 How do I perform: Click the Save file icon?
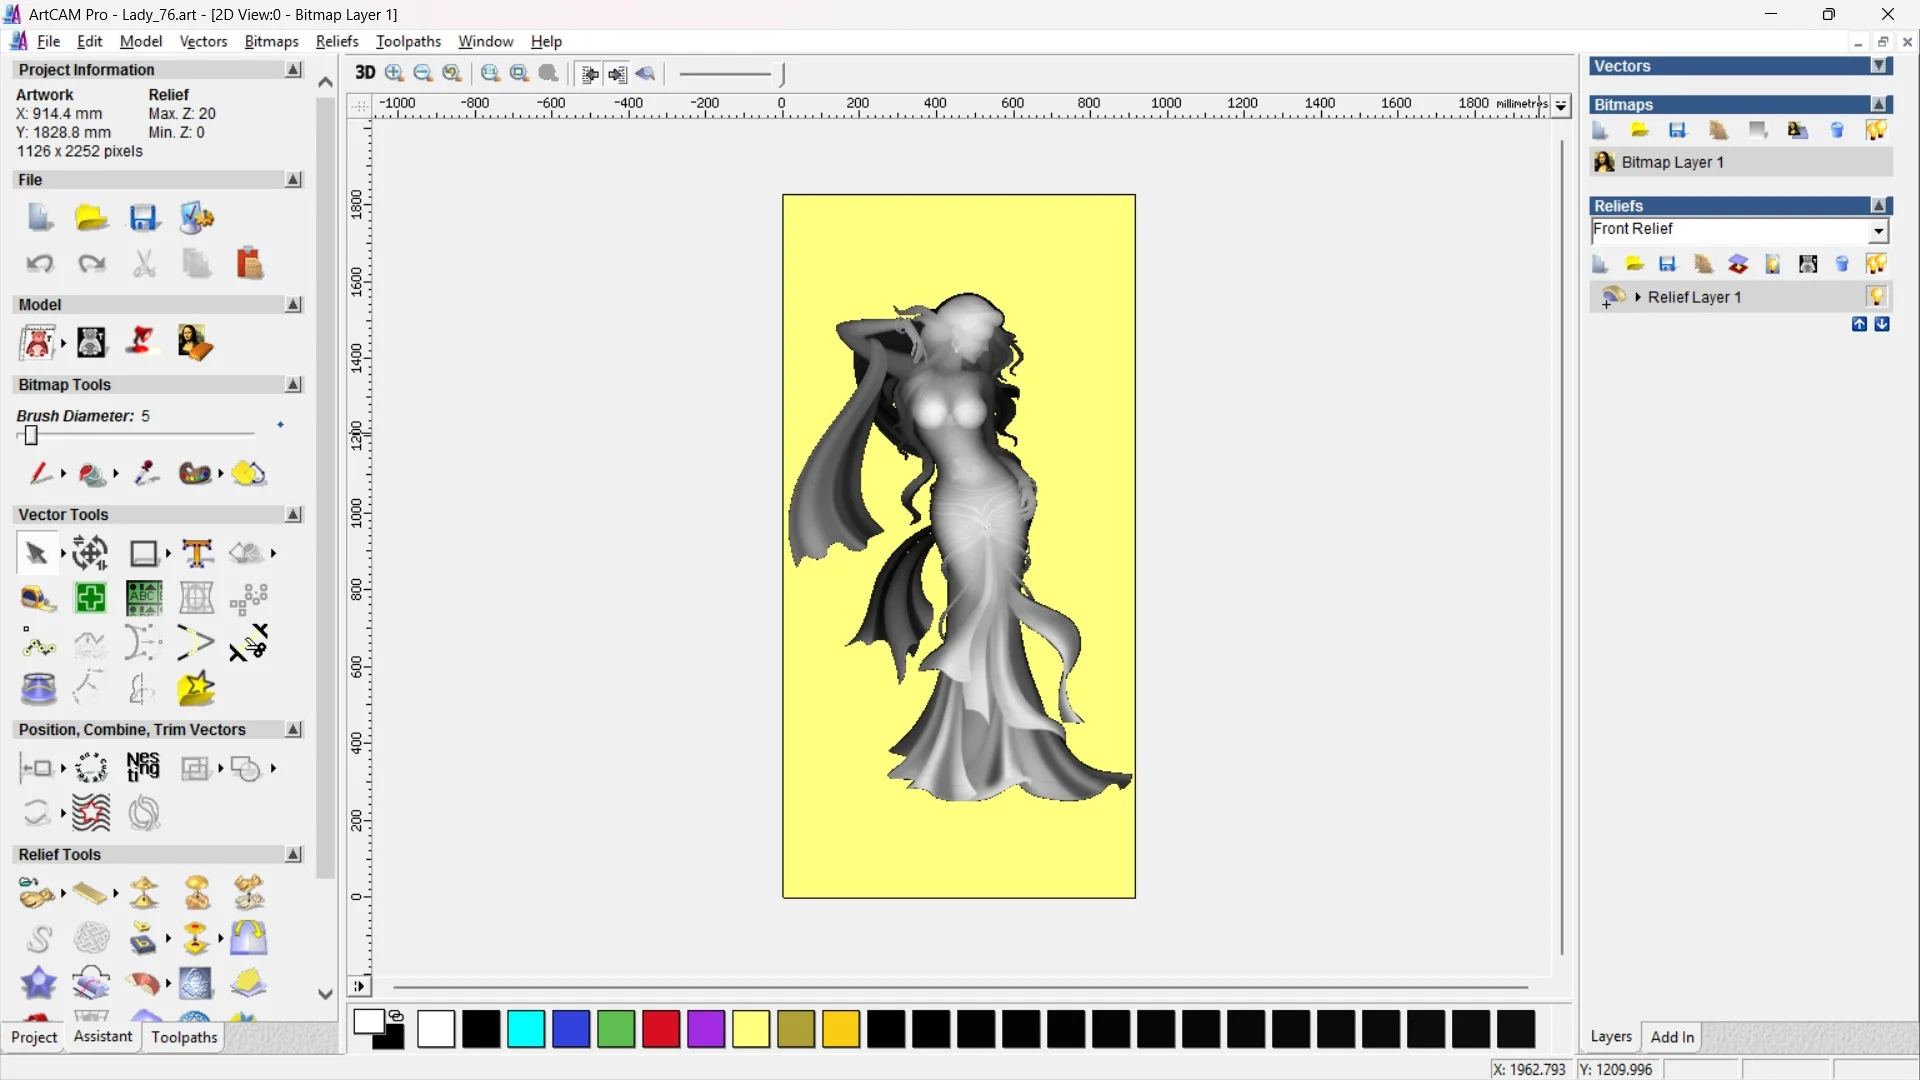[x=143, y=218]
